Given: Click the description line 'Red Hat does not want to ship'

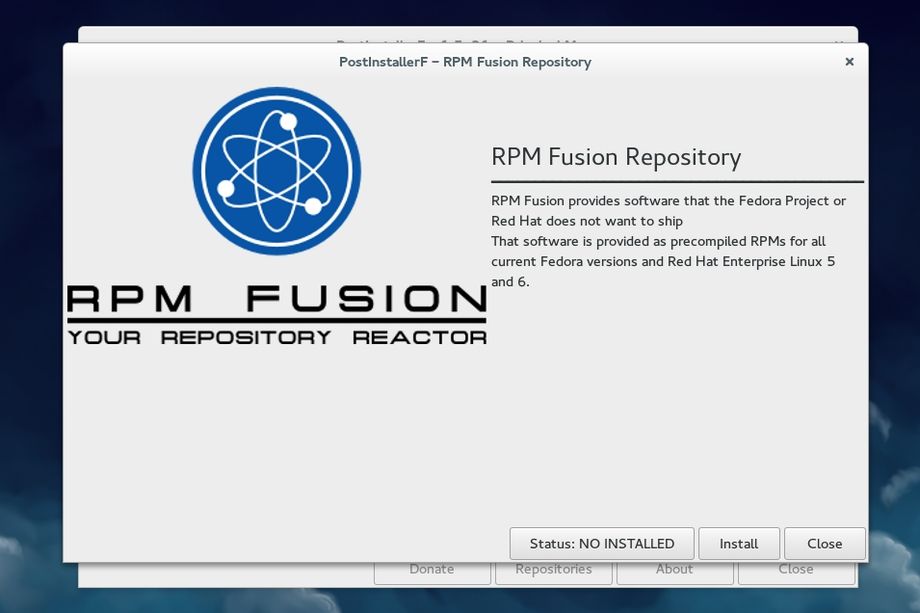Looking at the screenshot, I should [587, 221].
